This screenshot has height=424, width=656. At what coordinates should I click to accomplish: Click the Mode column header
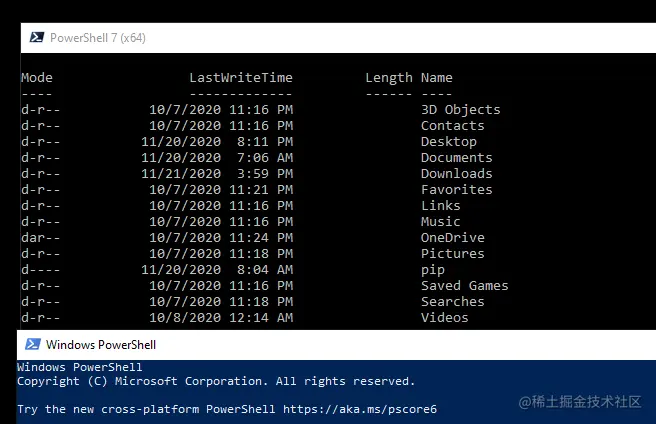tap(37, 77)
